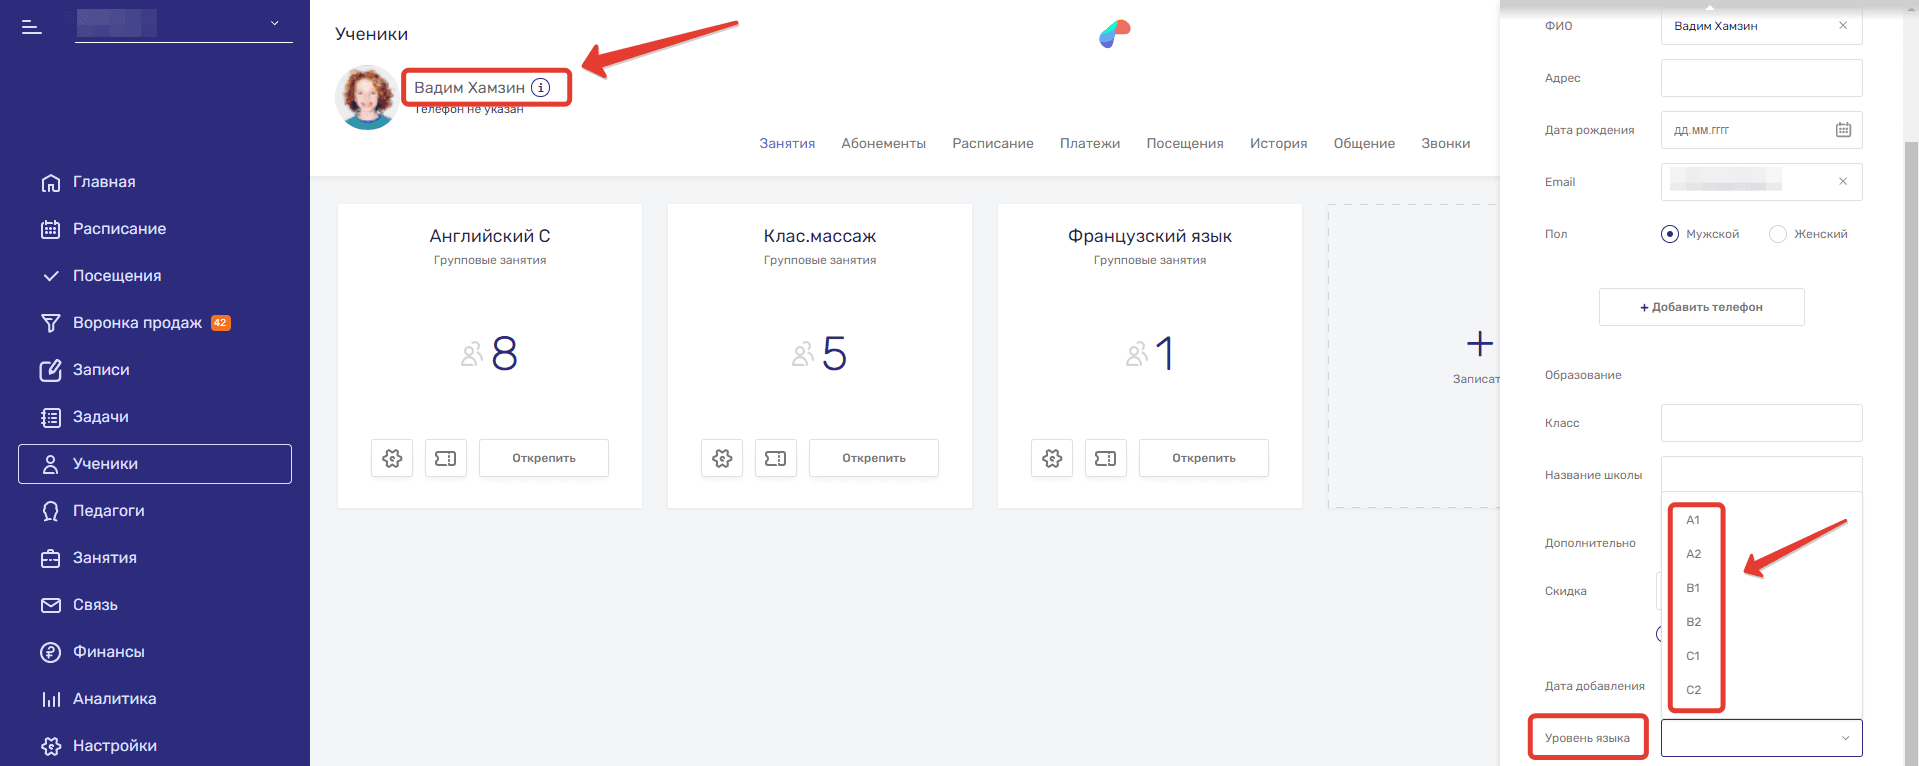The height and width of the screenshot is (766, 1919).
Task: Select Женский gender radio button
Action: pyautogui.click(x=1778, y=234)
